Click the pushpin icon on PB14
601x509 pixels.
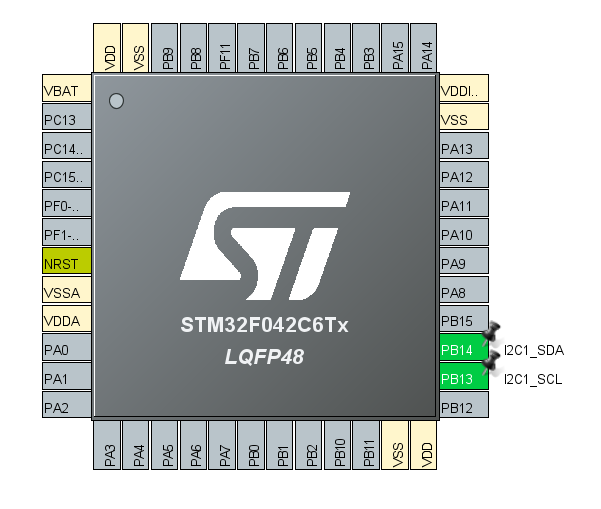click(491, 333)
